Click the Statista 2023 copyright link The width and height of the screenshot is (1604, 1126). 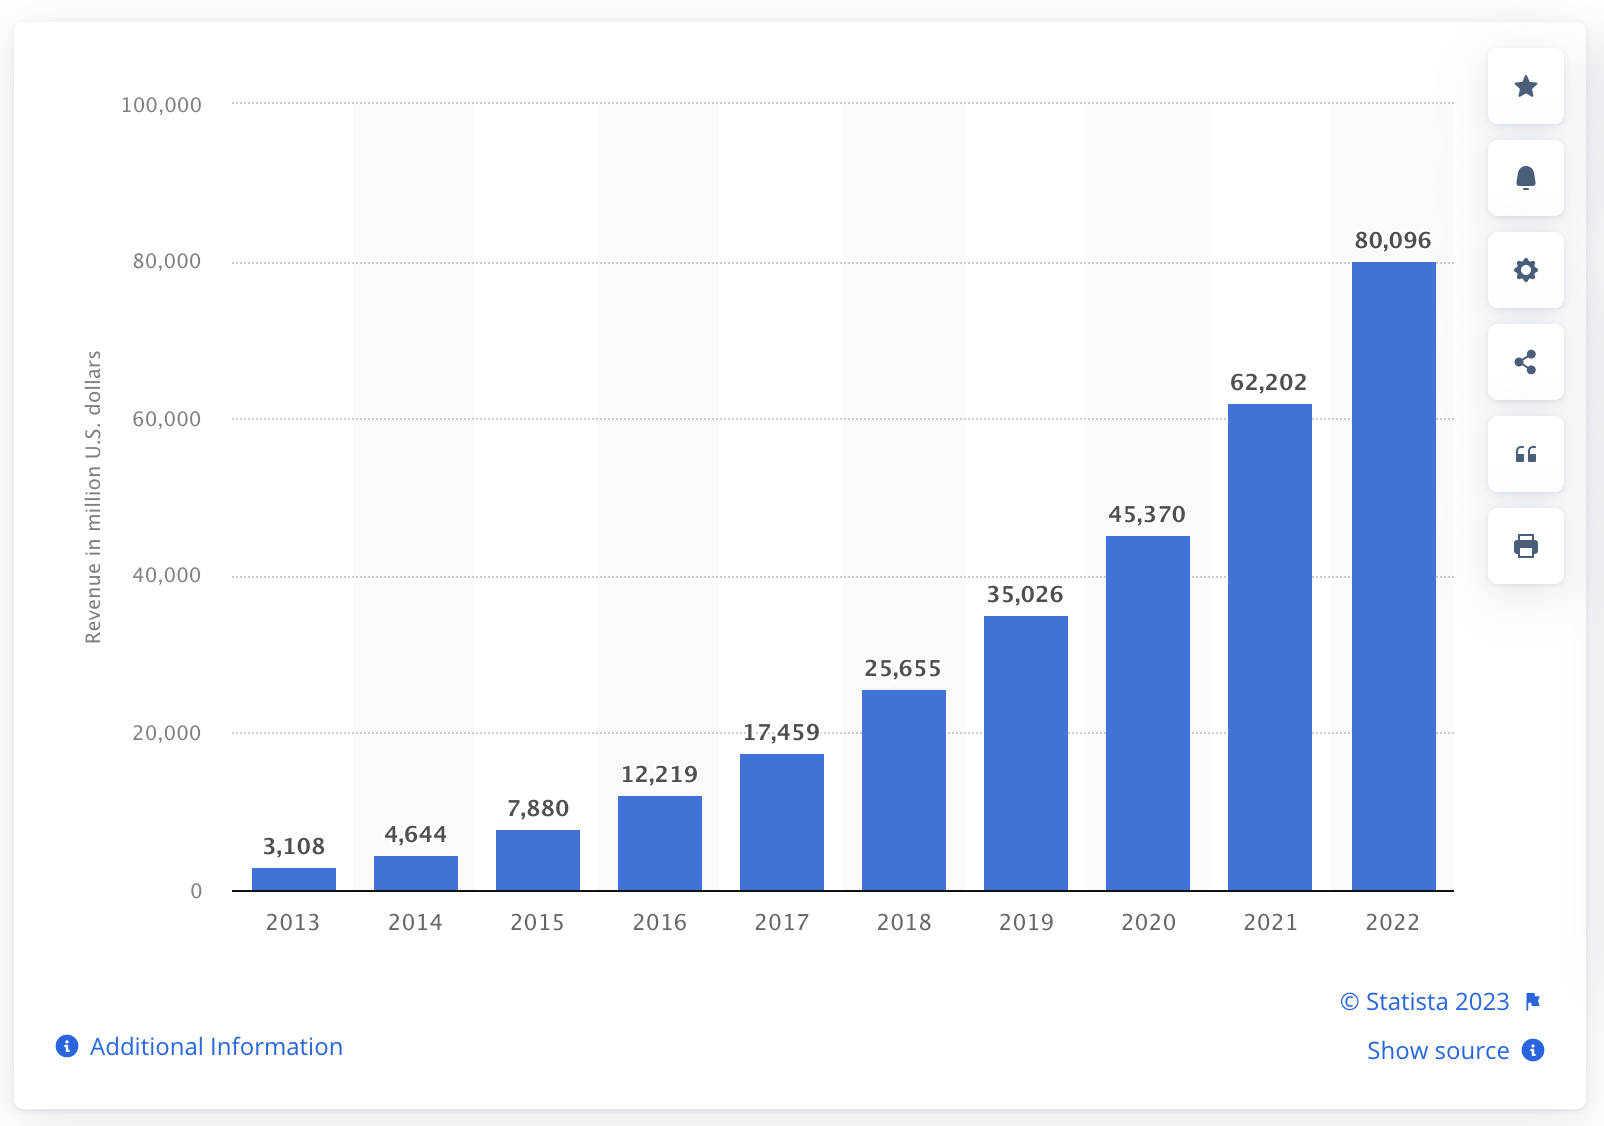pos(1424,1001)
